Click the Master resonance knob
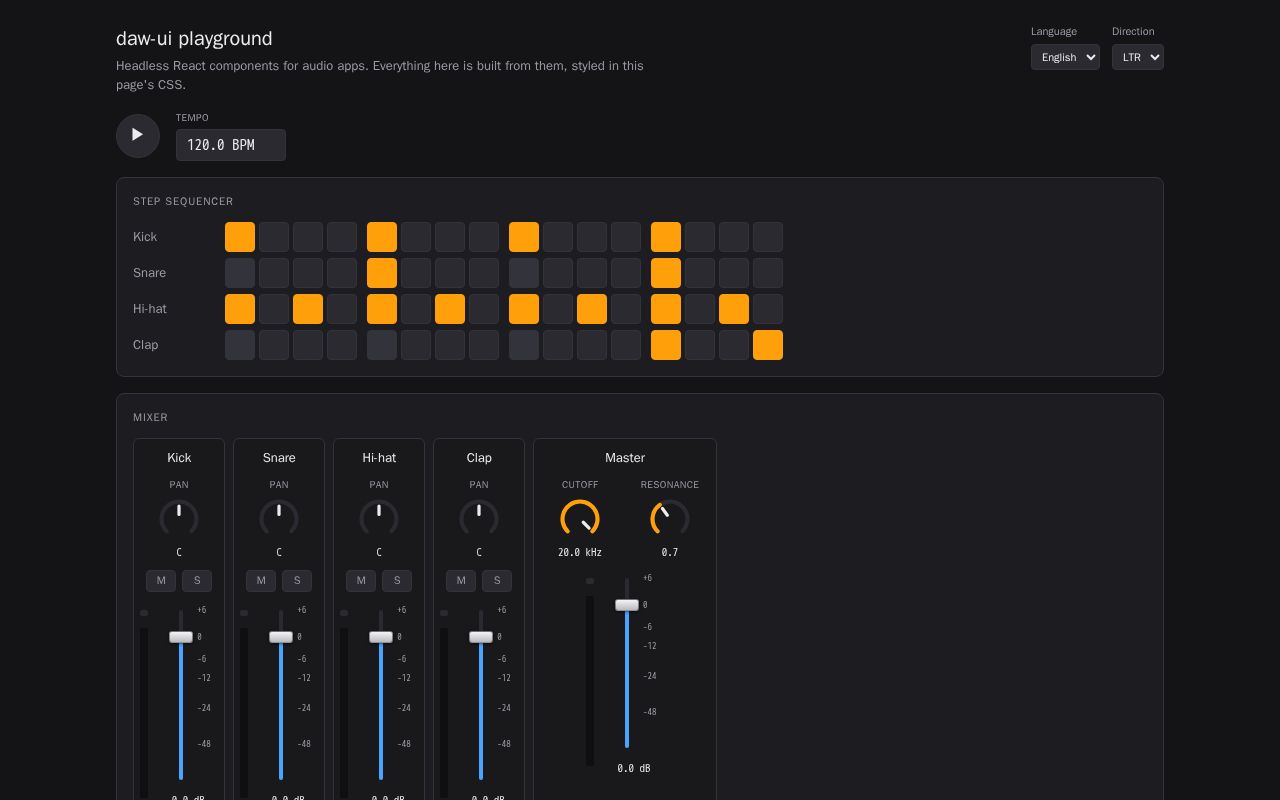Image resolution: width=1280 pixels, height=800 pixels. tap(670, 518)
